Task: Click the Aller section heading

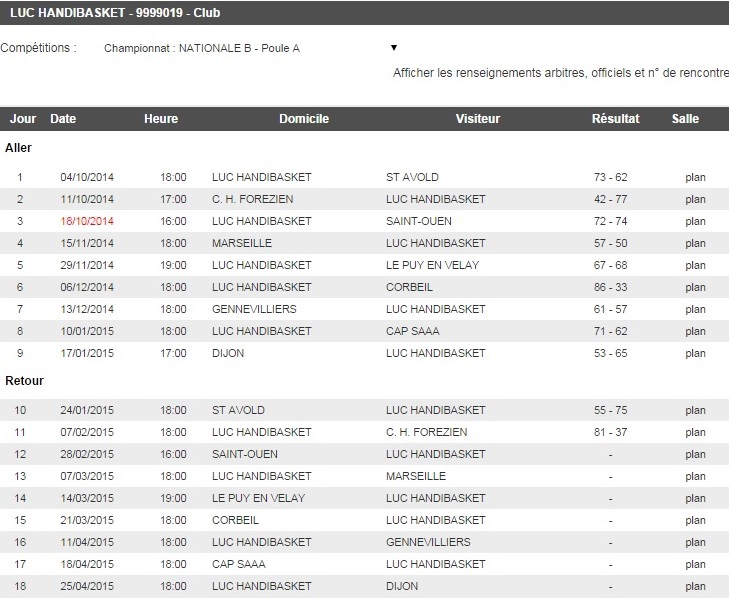Action: coord(18,148)
